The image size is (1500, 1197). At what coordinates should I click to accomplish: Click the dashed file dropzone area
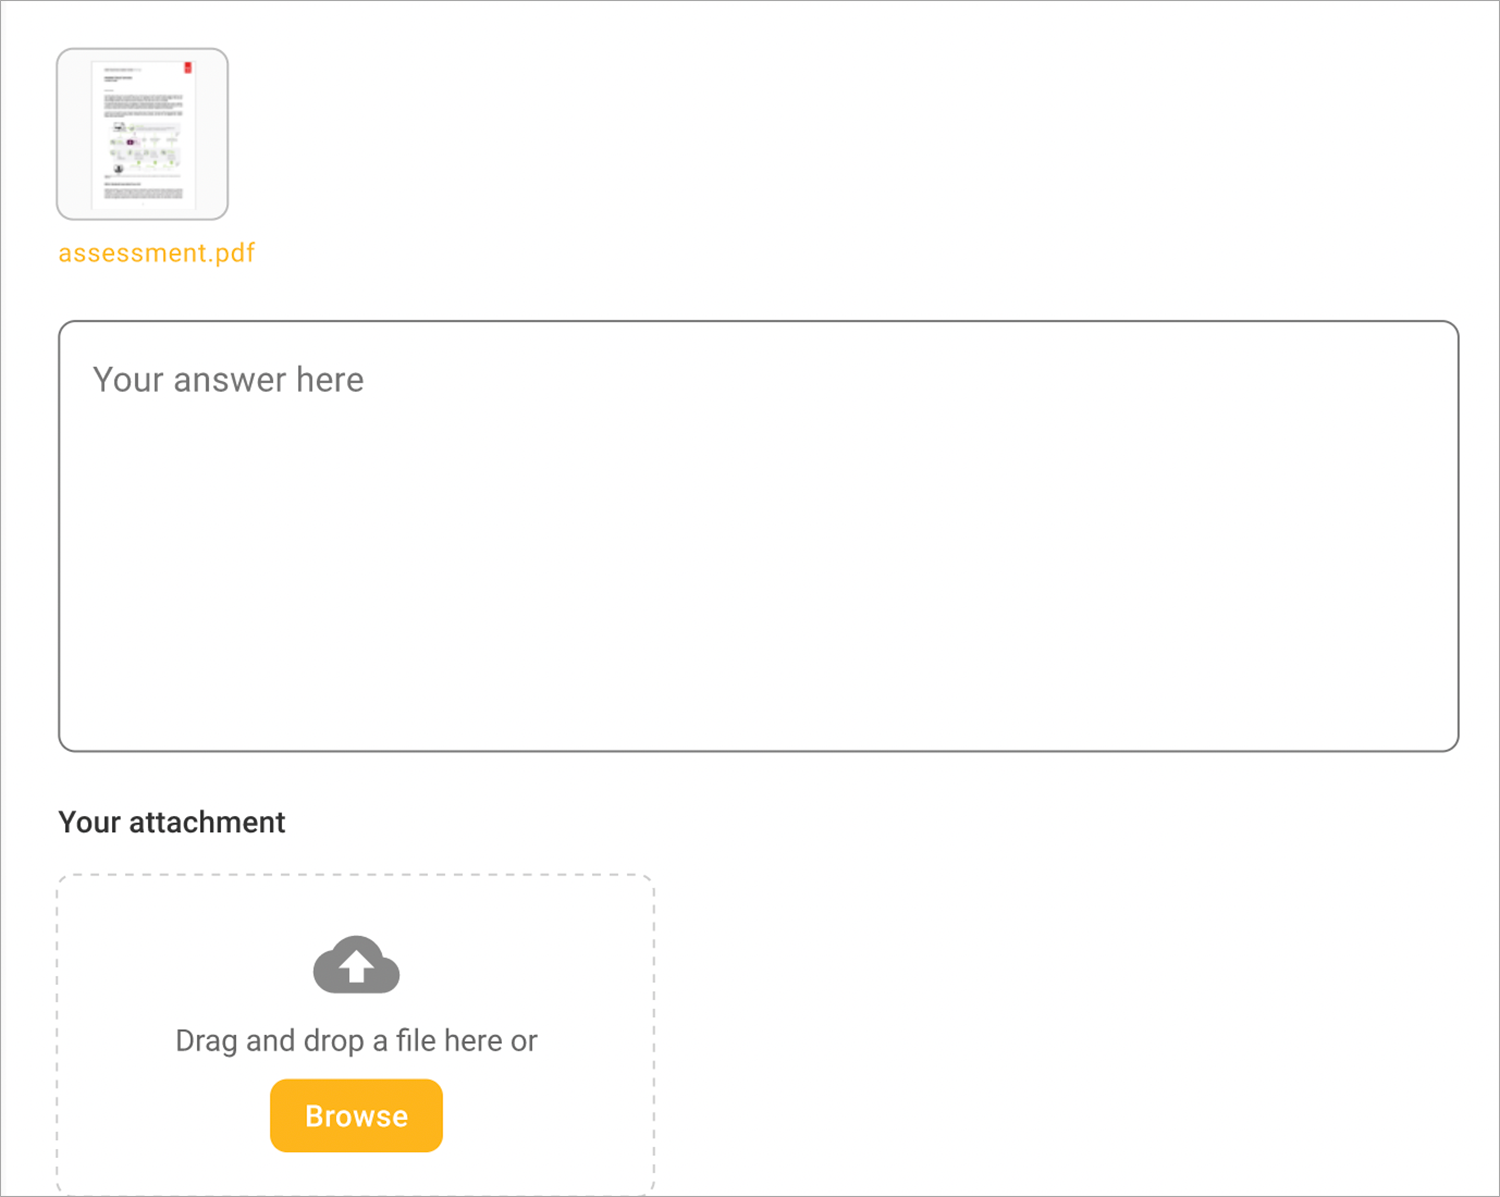(356, 1030)
